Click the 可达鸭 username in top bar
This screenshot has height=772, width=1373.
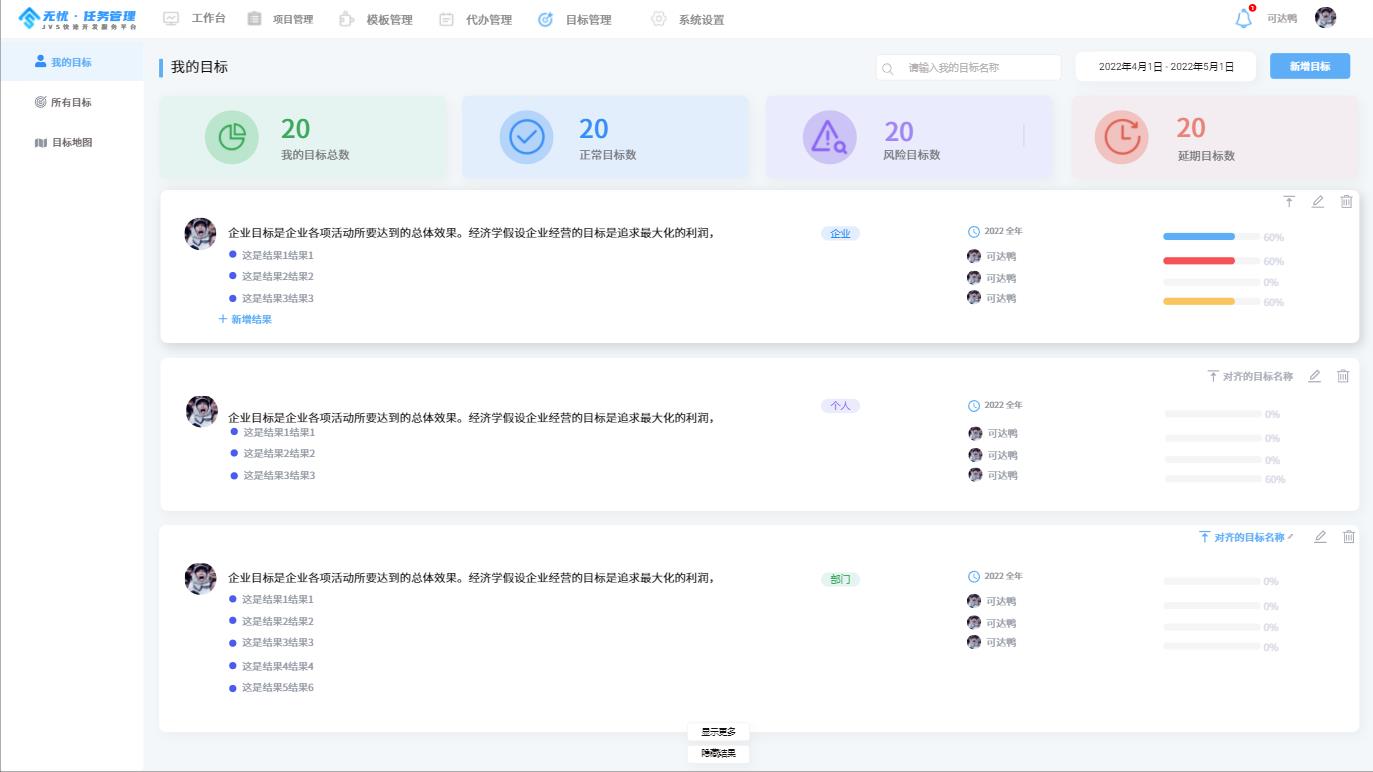click(x=1282, y=18)
